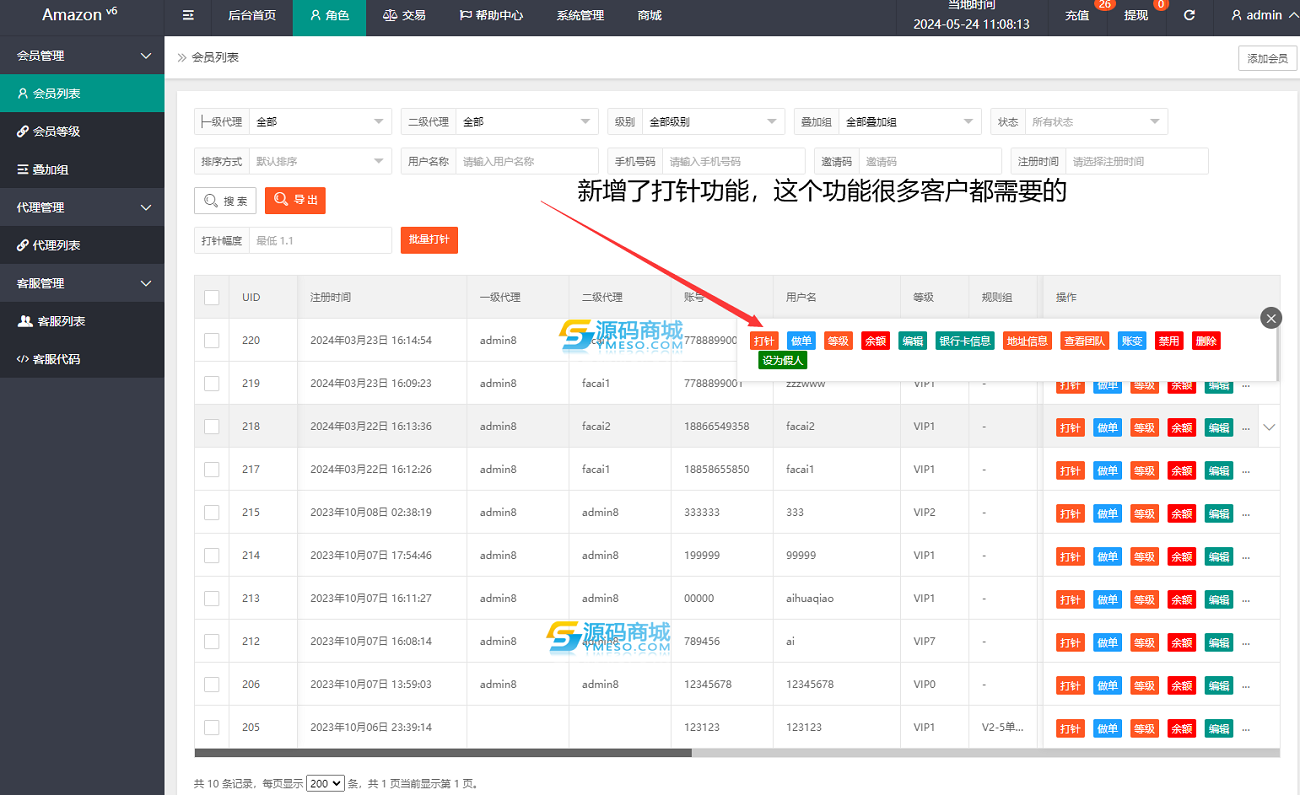This screenshot has height=795, width=1300.
Task: Open the 后台首页 top tab
Action: [x=252, y=16]
